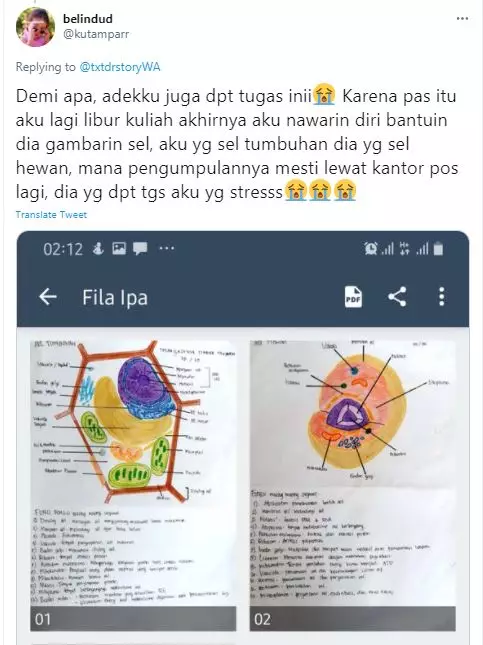
Task: Tap the battery indicator in status bar
Action: [439, 249]
